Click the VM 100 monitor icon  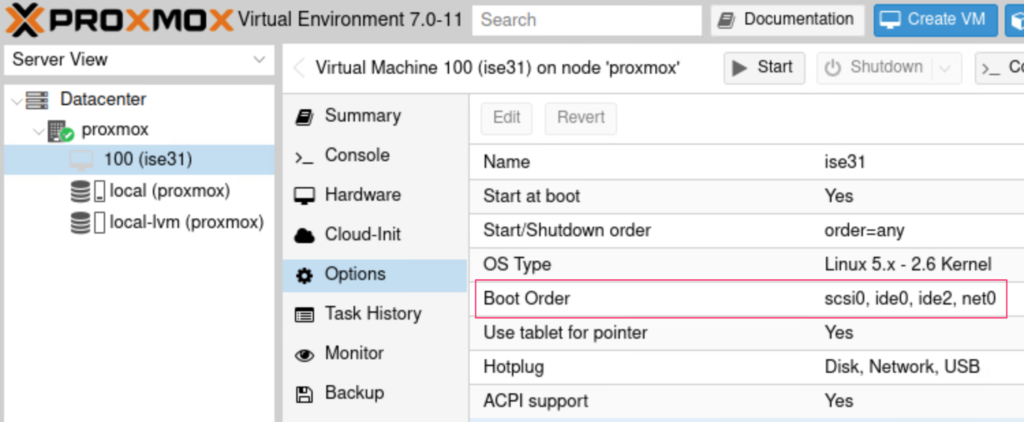click(82, 161)
